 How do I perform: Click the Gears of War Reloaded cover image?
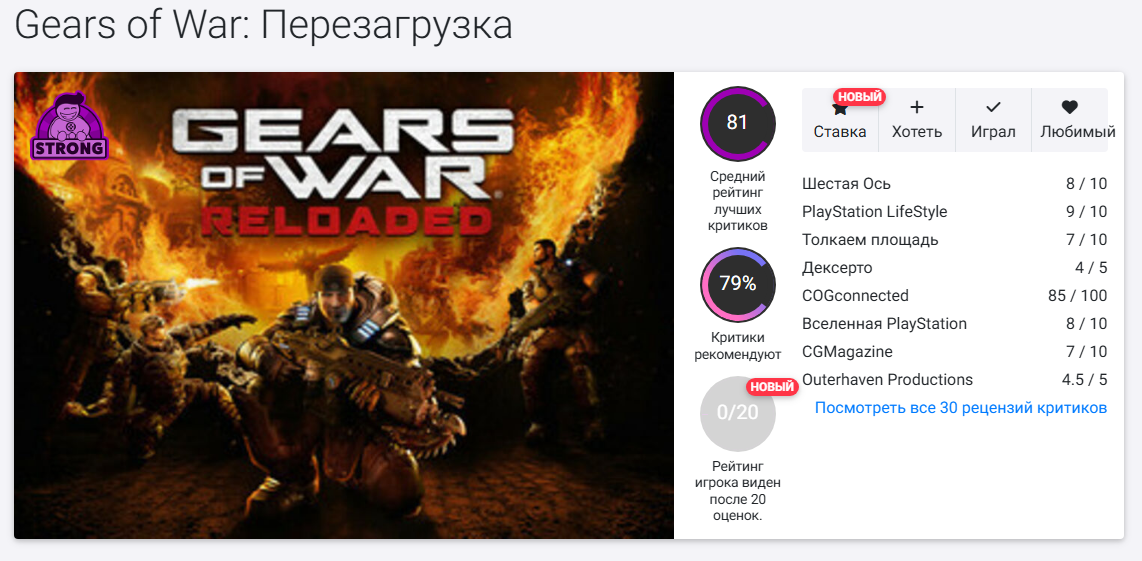(x=344, y=305)
